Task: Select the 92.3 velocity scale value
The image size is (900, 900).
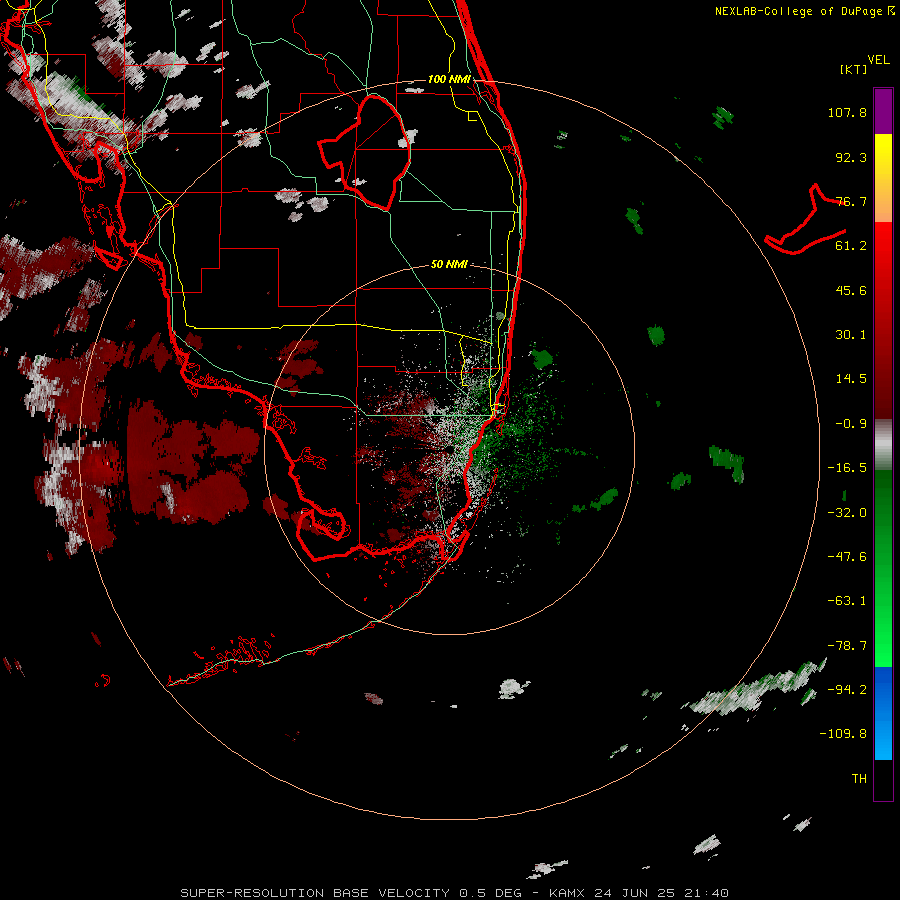Action: [x=851, y=157]
